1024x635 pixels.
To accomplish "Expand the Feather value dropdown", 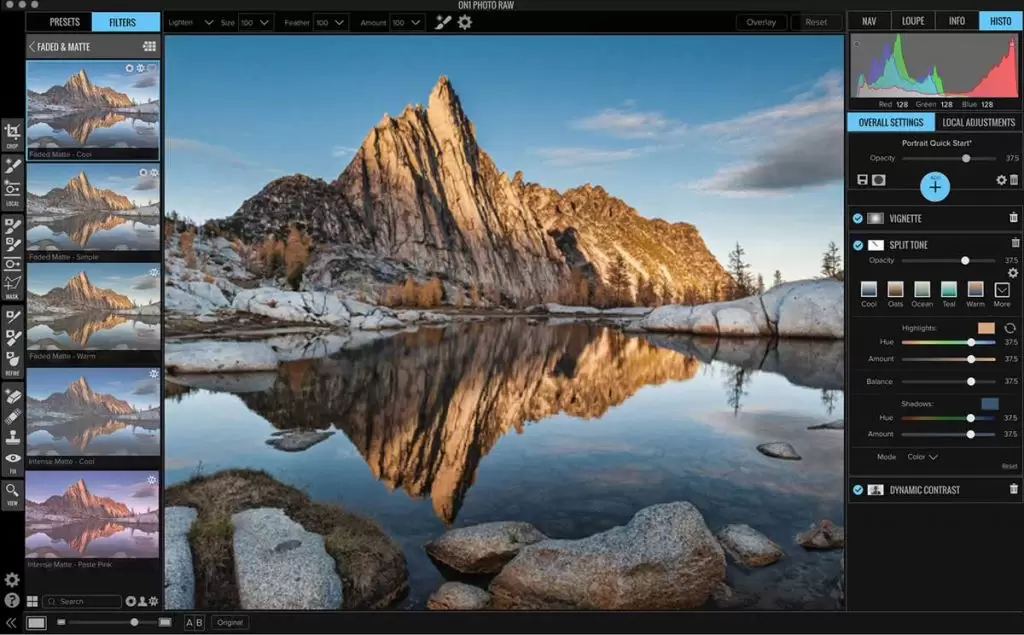I will (x=331, y=22).
